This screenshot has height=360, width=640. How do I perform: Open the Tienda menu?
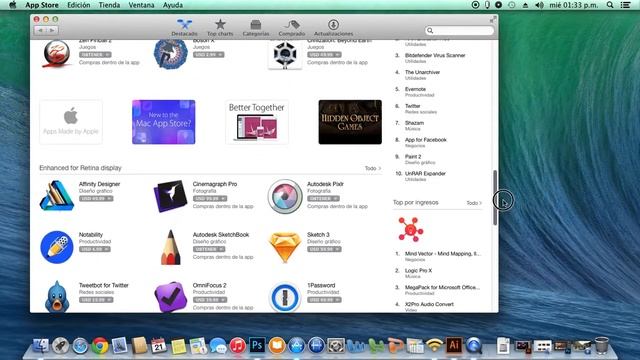(109, 5)
